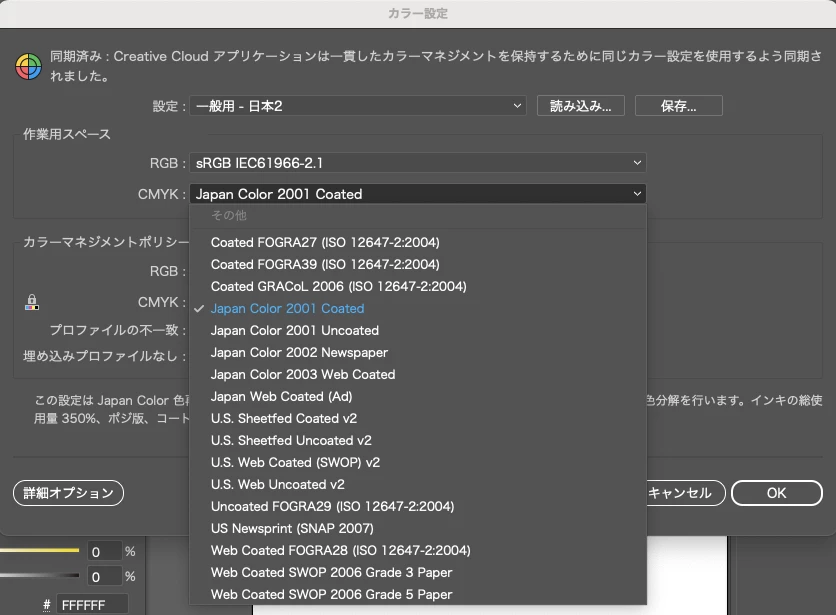Click the CMYK lock printer icon
836x615 pixels.
coord(32,302)
